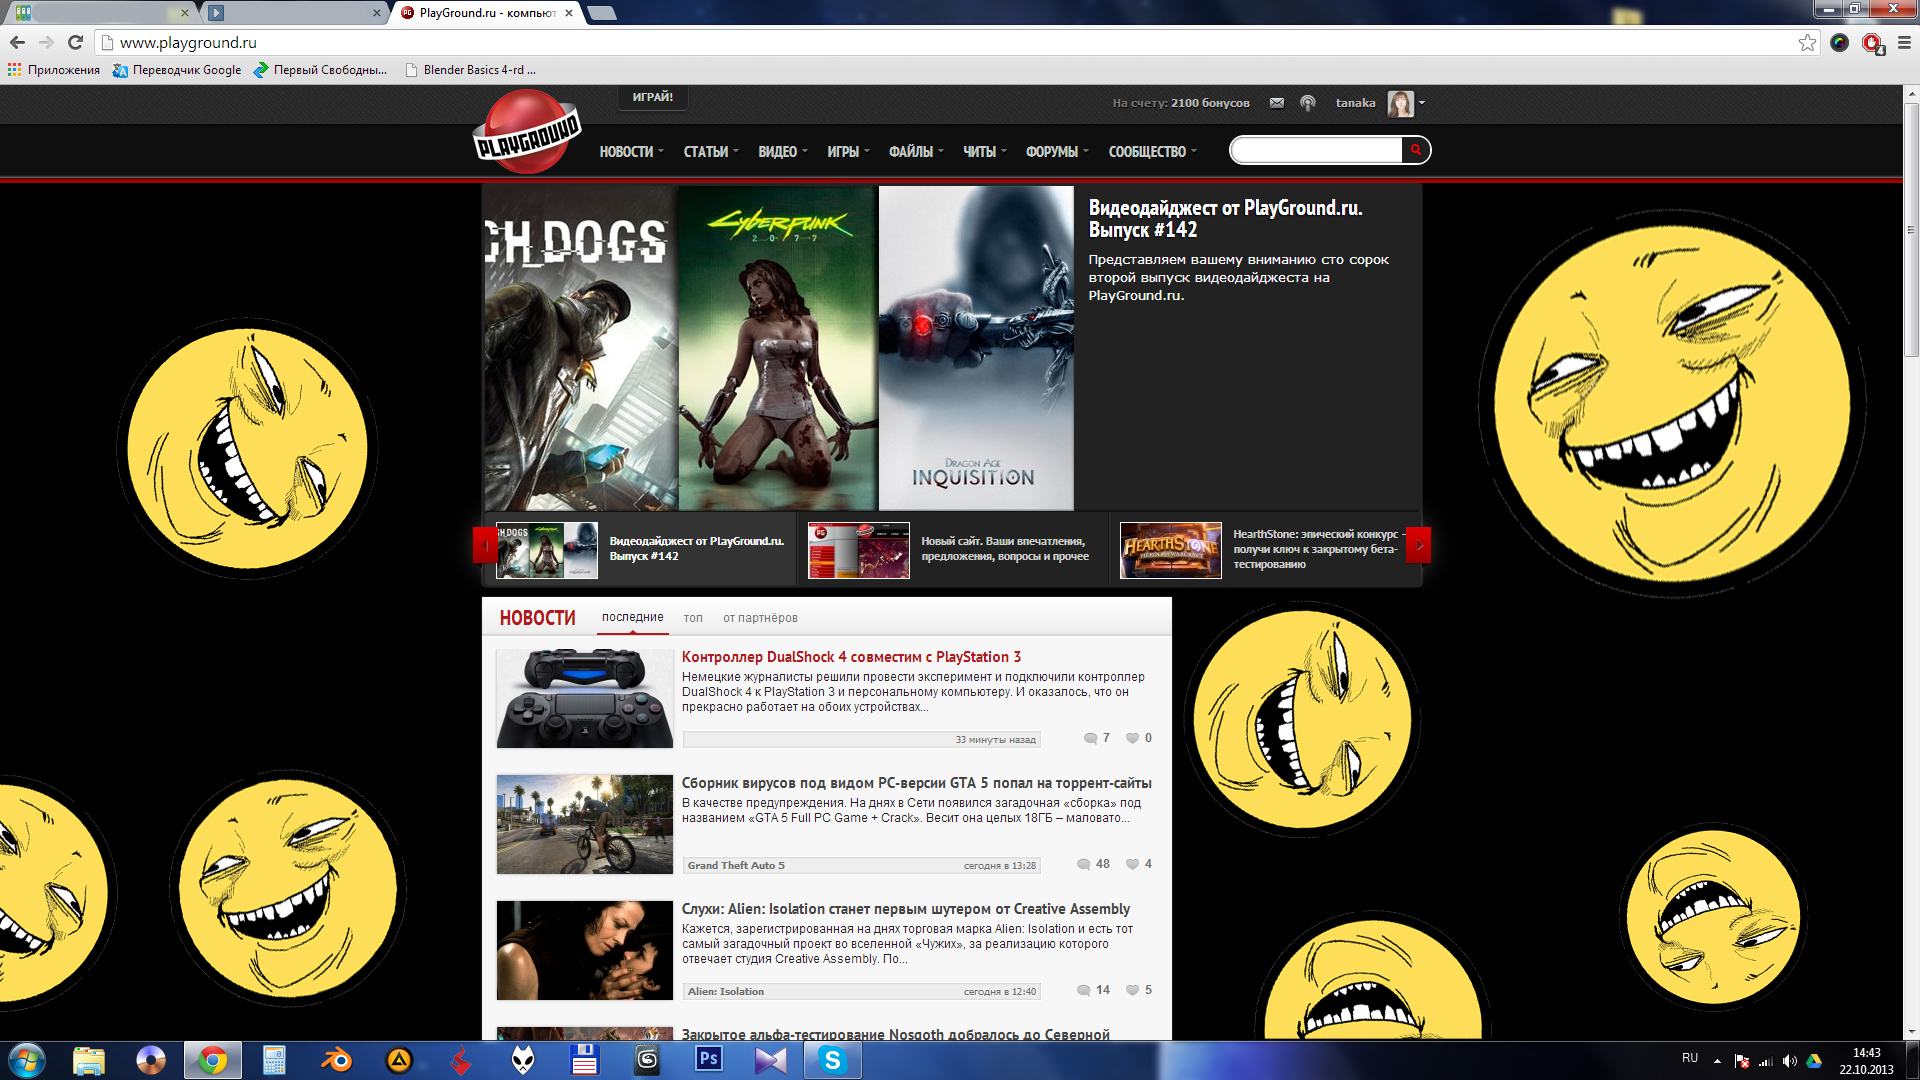The width and height of the screenshot is (1920, 1080).
Task: Open Visual Studio from the taskbar
Action: [x=771, y=1060]
